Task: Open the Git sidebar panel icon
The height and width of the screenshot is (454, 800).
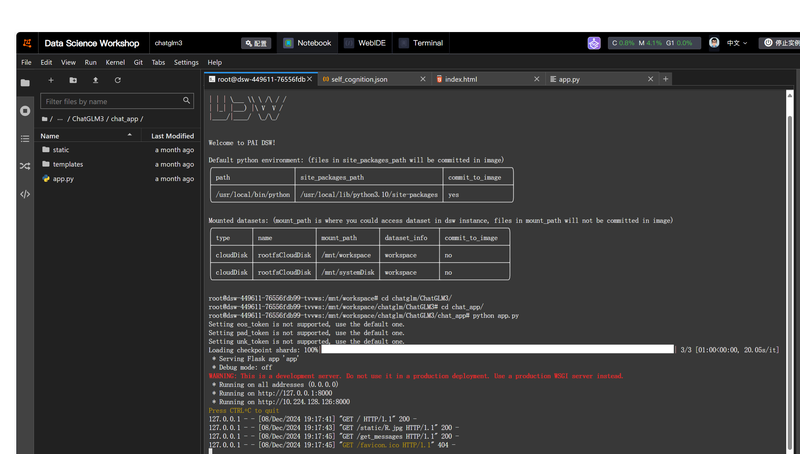Action: [25, 166]
